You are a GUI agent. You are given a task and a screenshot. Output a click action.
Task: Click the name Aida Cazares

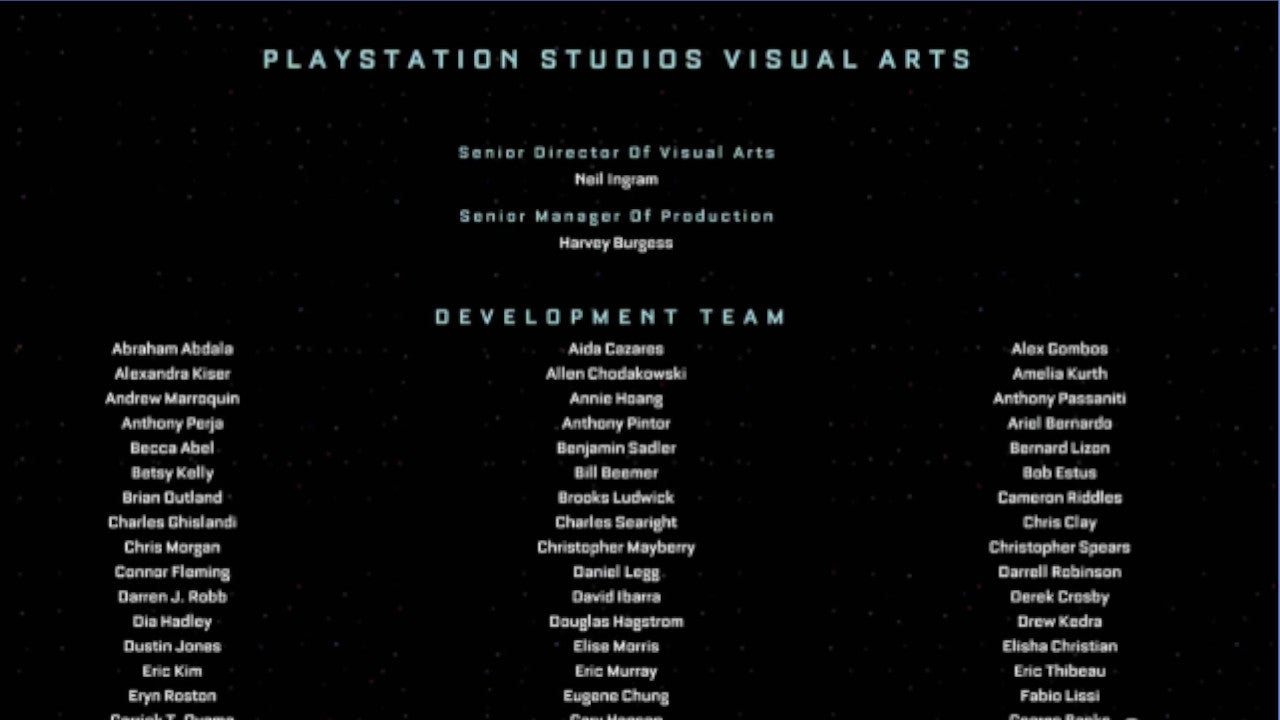(x=616, y=349)
